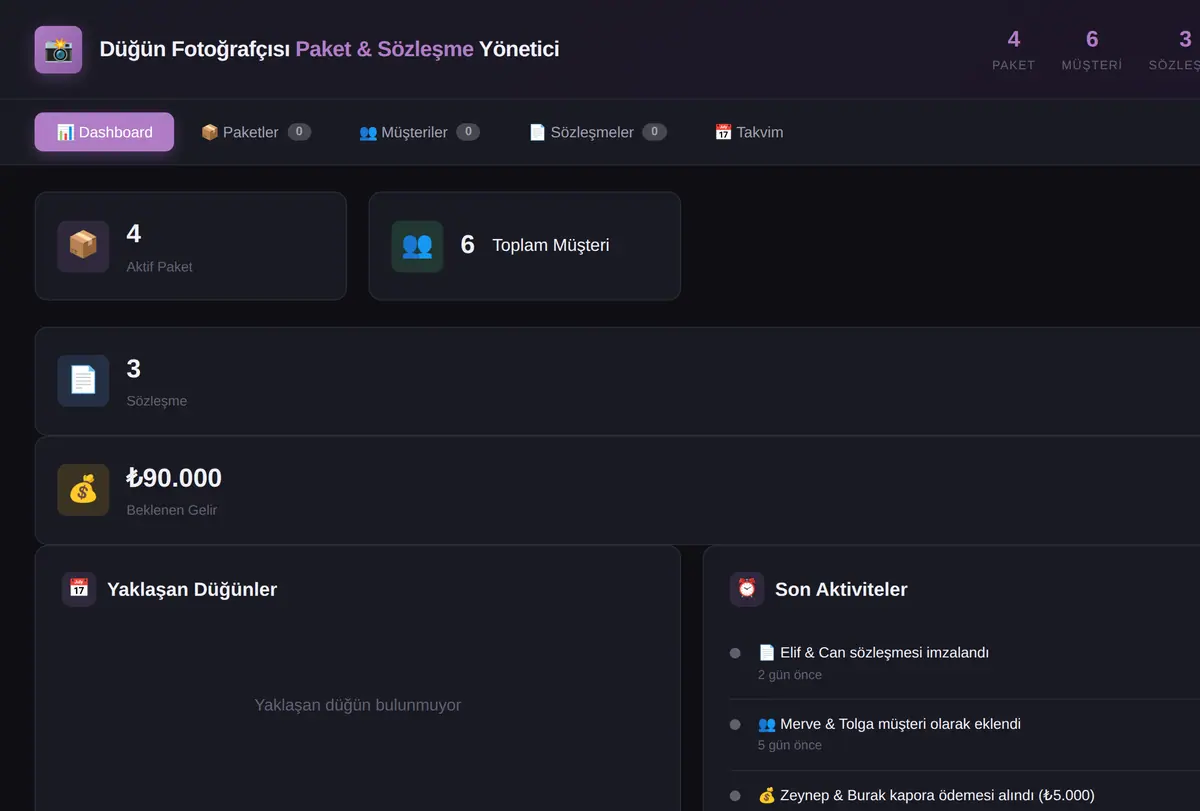Click the Müşteriler tab count badge
Viewport: 1200px width, 811px height.
pos(468,132)
